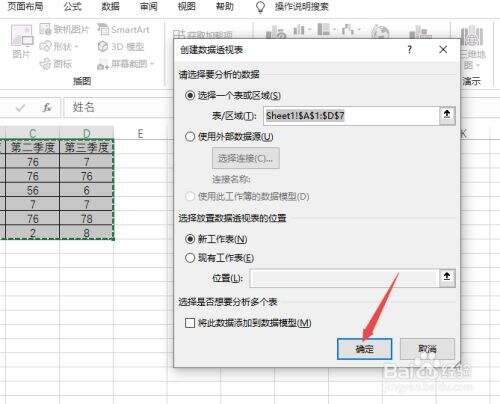Click the formula bar fx insert function icon
Image resolution: width=500 pixels, height=404 pixels.
click(47, 107)
